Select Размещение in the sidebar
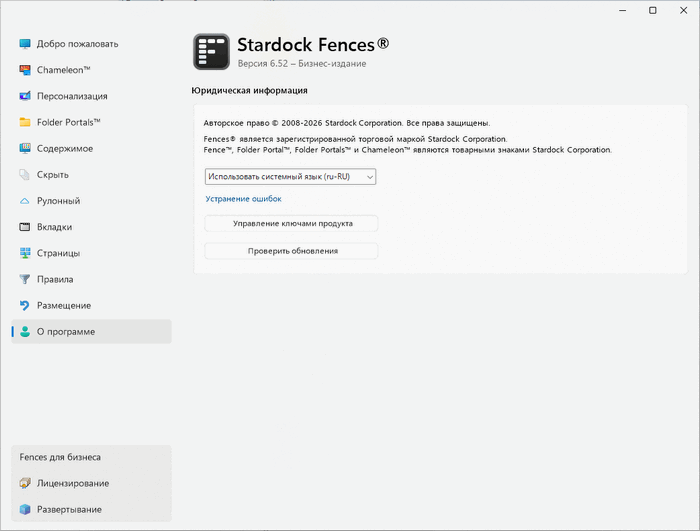The height and width of the screenshot is (531, 700). 92,305
